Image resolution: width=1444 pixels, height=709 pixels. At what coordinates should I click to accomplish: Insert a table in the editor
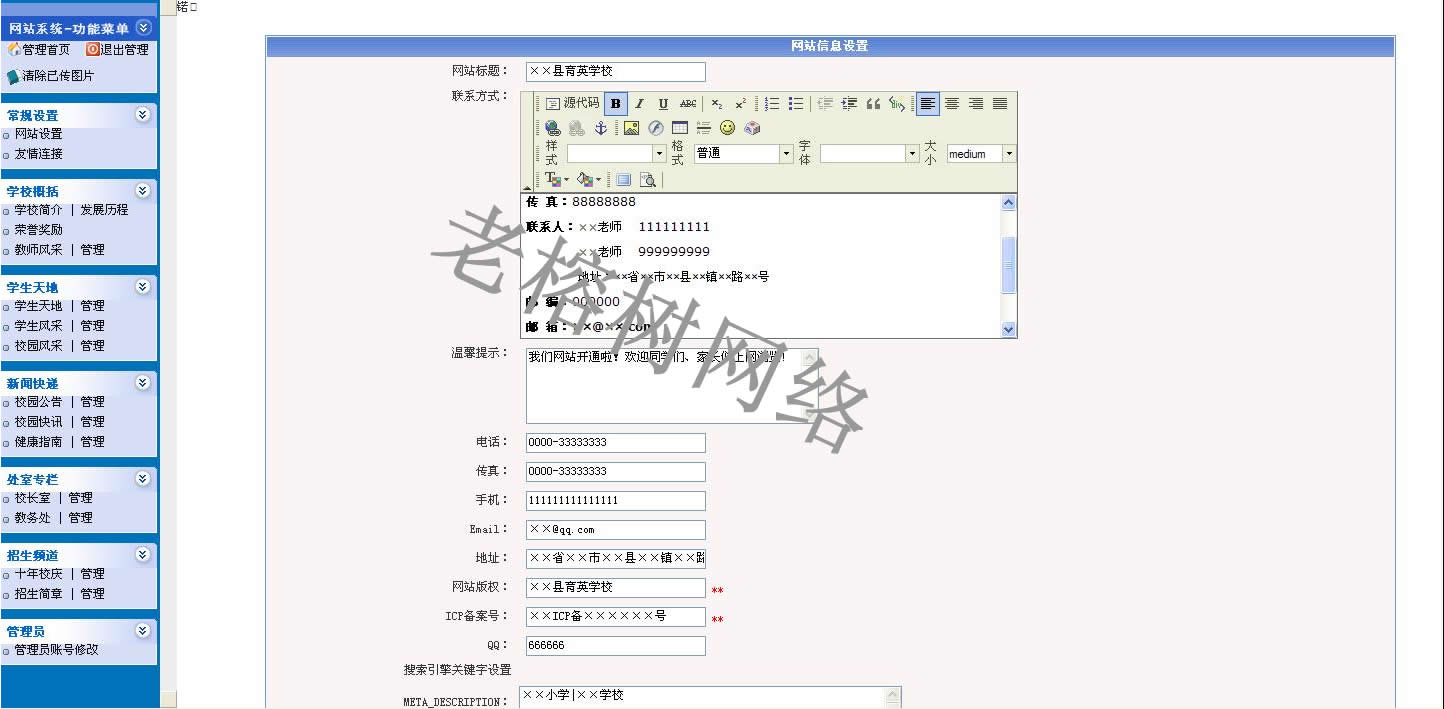pos(680,128)
